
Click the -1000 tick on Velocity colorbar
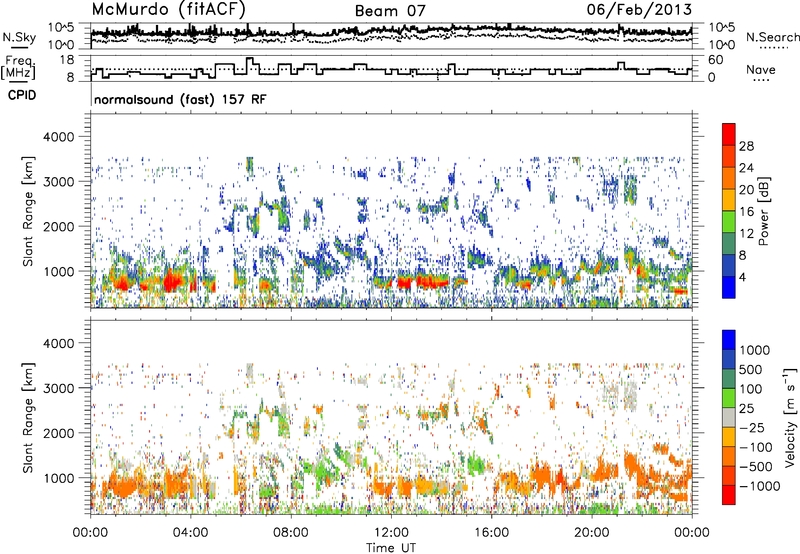[x=760, y=486]
